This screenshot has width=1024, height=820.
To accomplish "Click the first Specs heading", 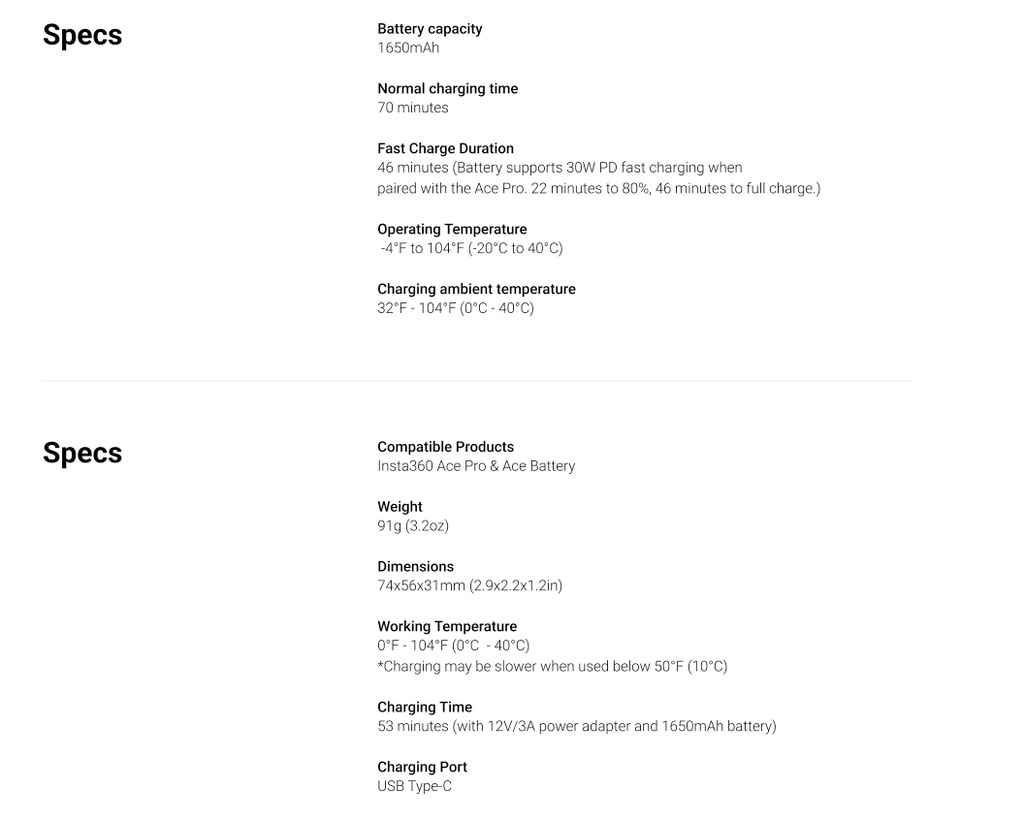I will point(82,35).
